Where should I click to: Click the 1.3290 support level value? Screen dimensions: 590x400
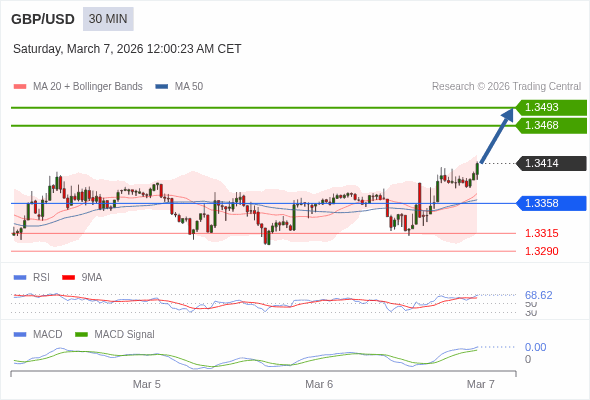pos(541,251)
